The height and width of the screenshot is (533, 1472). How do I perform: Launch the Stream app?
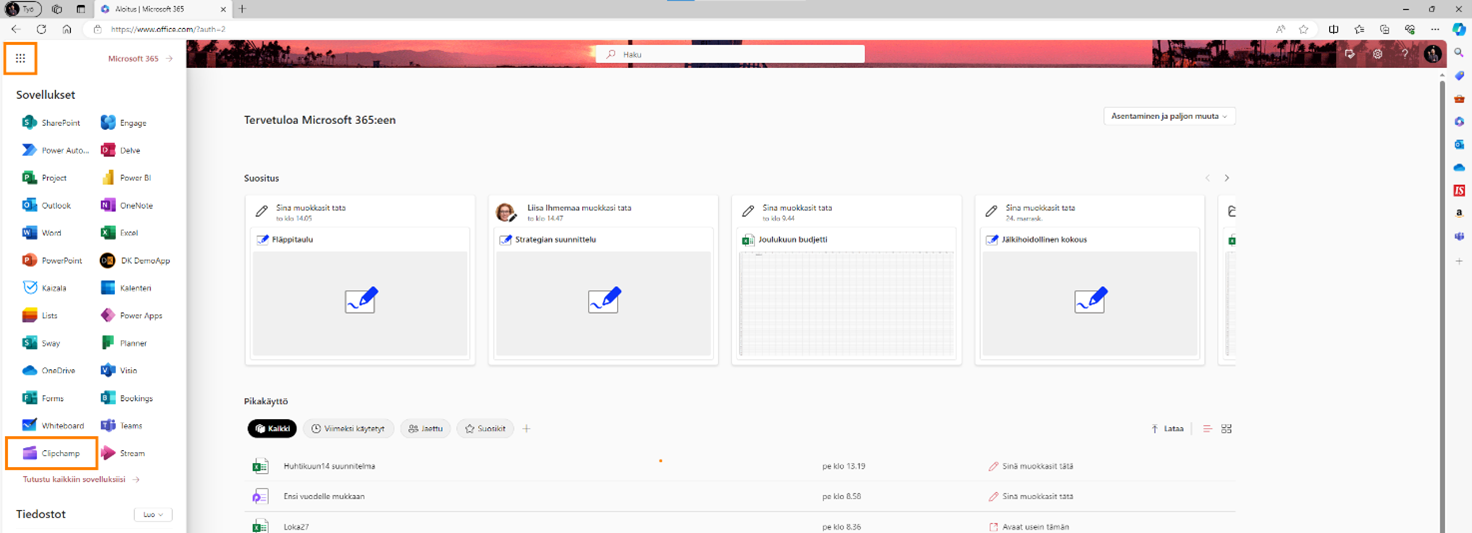pyautogui.click(x=124, y=453)
